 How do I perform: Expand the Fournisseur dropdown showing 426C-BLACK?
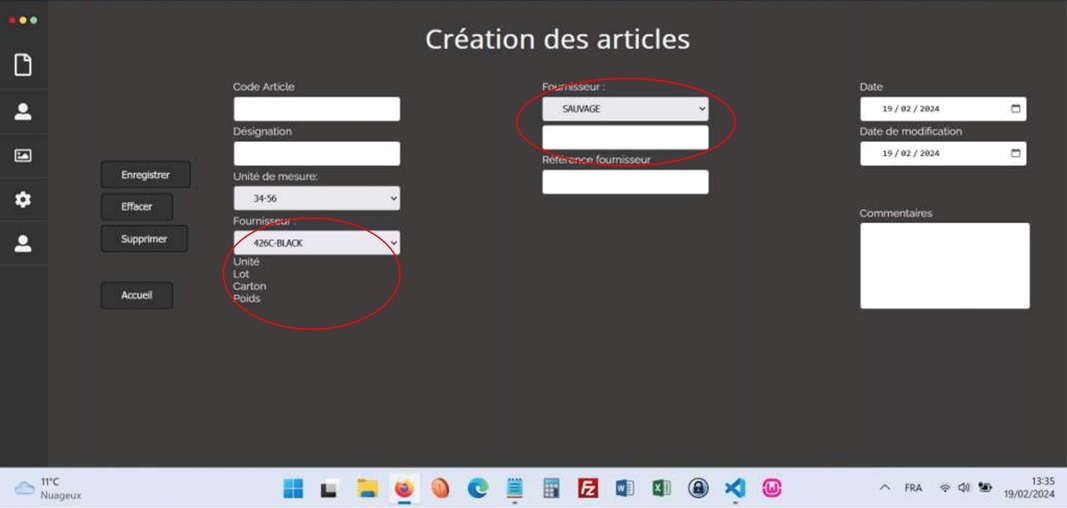317,243
